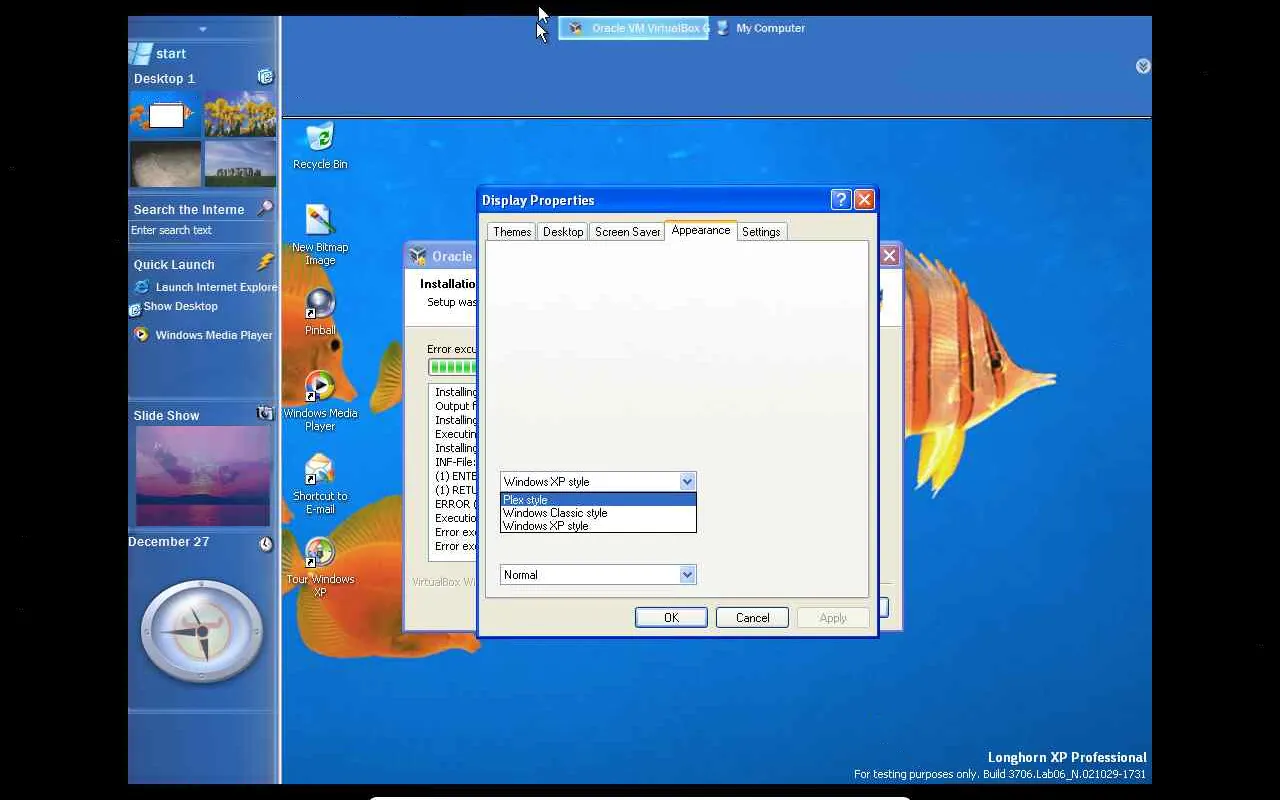Collapse the Windows XP style combo box arrow
The image size is (1280, 800).
point(687,482)
